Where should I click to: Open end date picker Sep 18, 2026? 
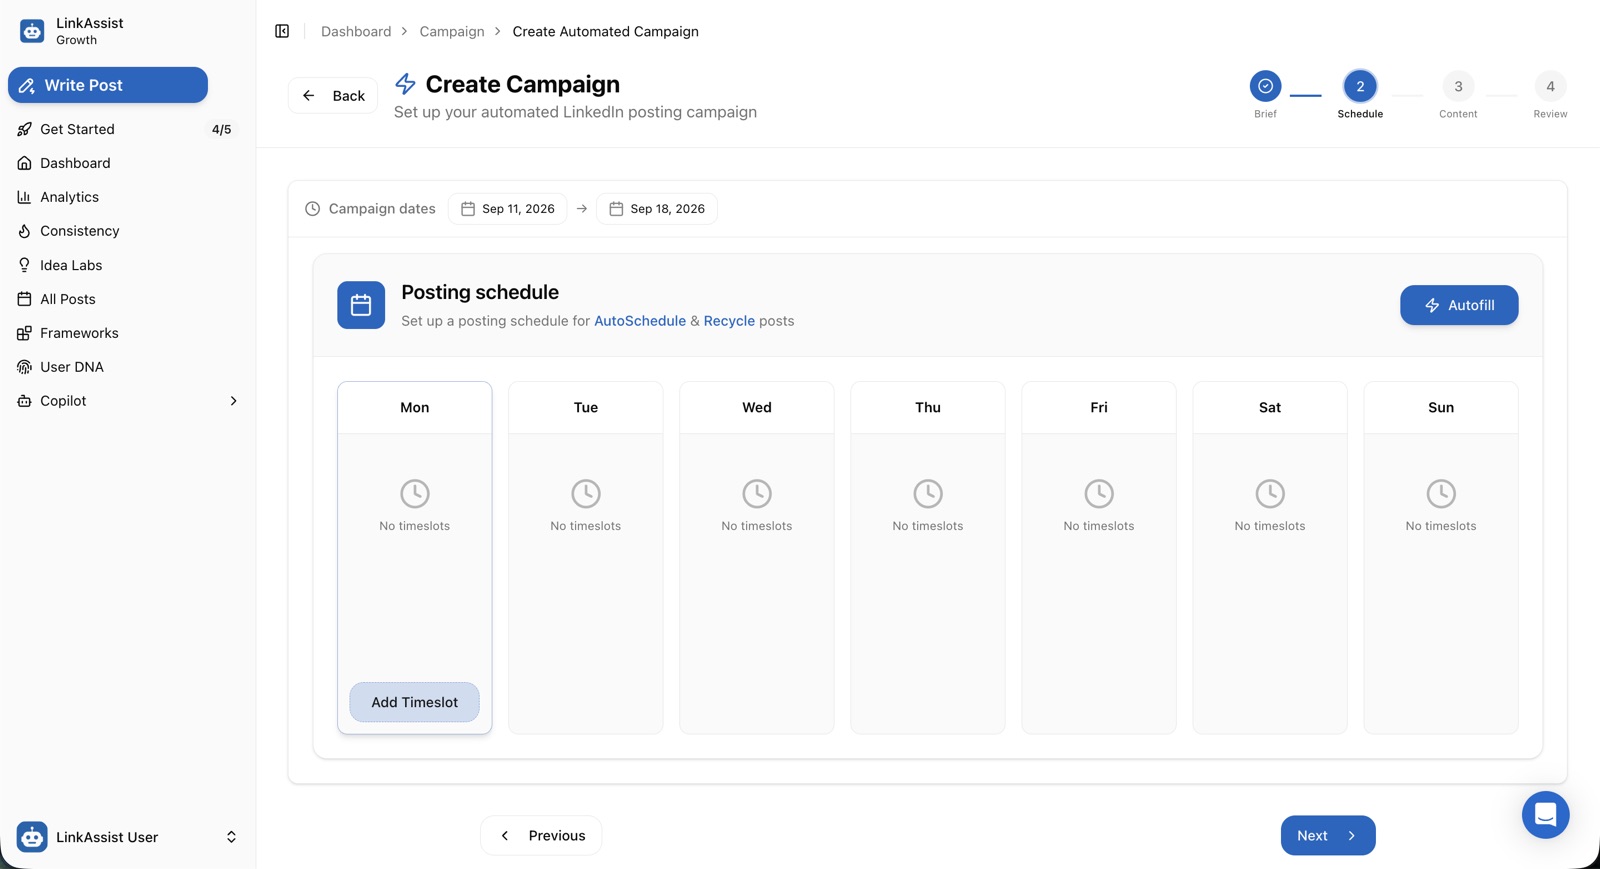pos(657,209)
